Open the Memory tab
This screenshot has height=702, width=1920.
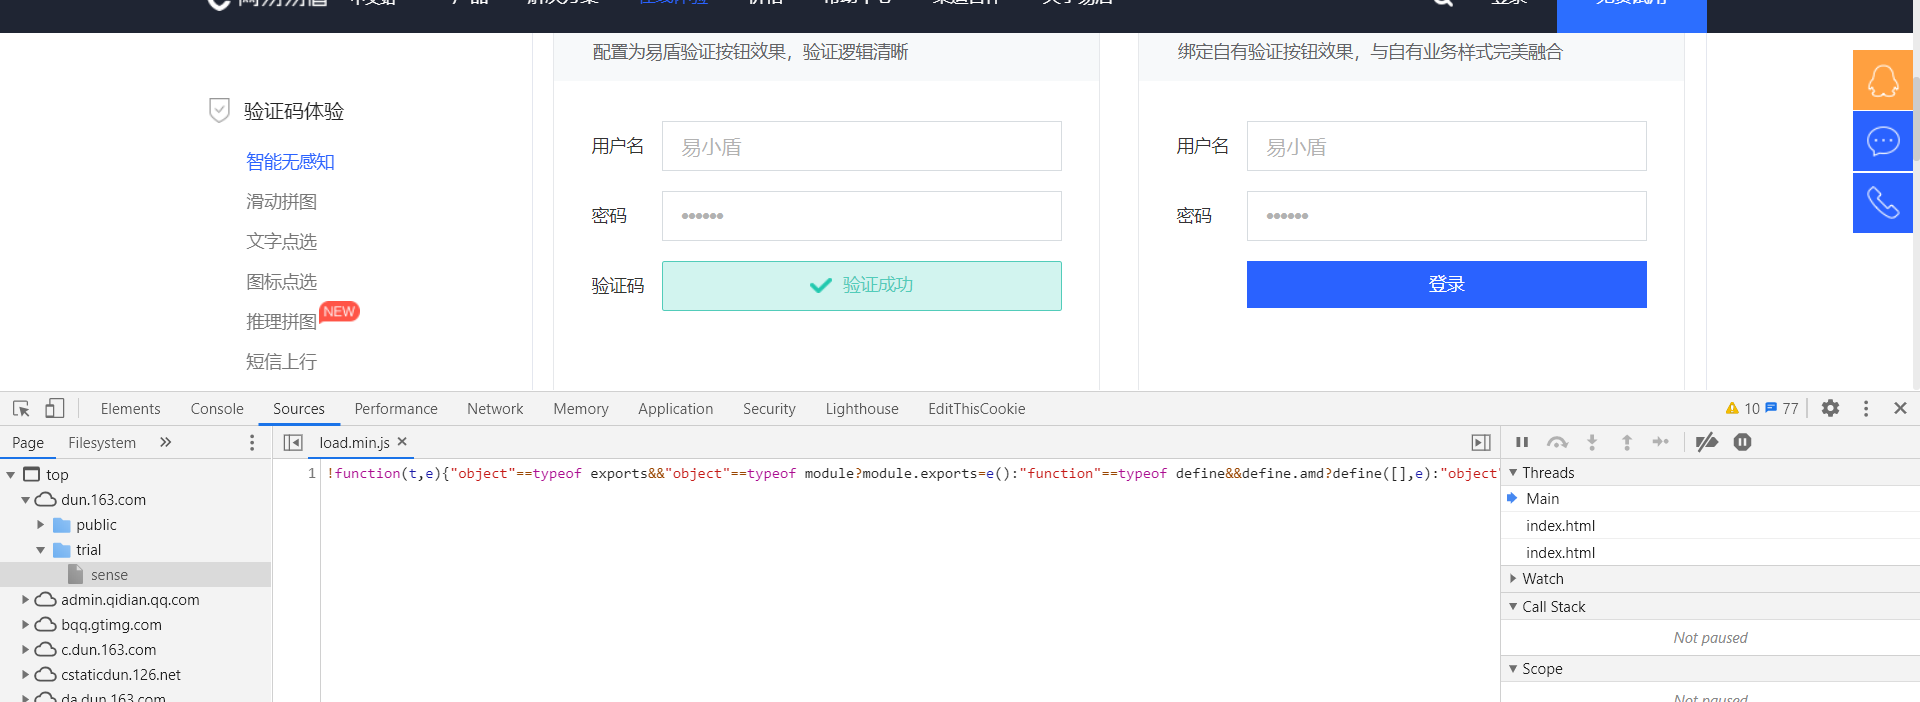[581, 409]
